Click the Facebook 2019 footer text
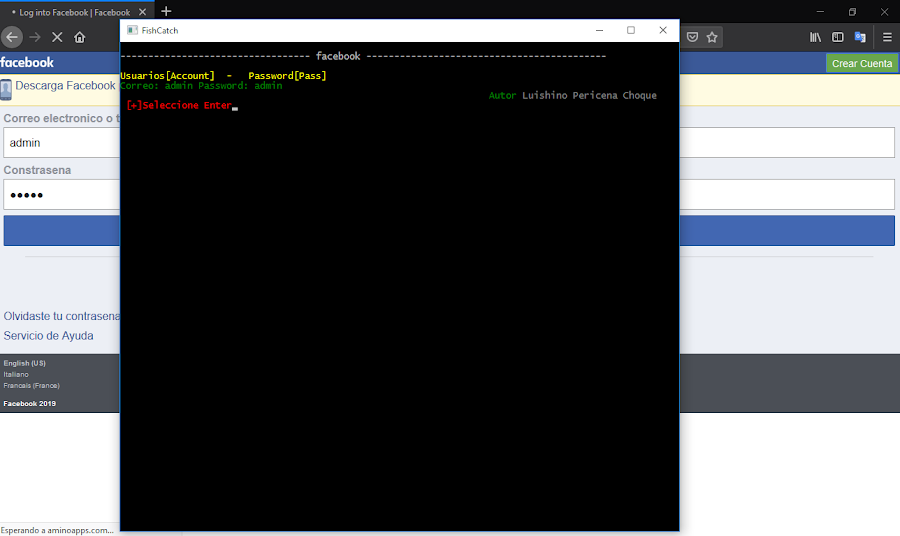900x536 pixels. coord(29,403)
